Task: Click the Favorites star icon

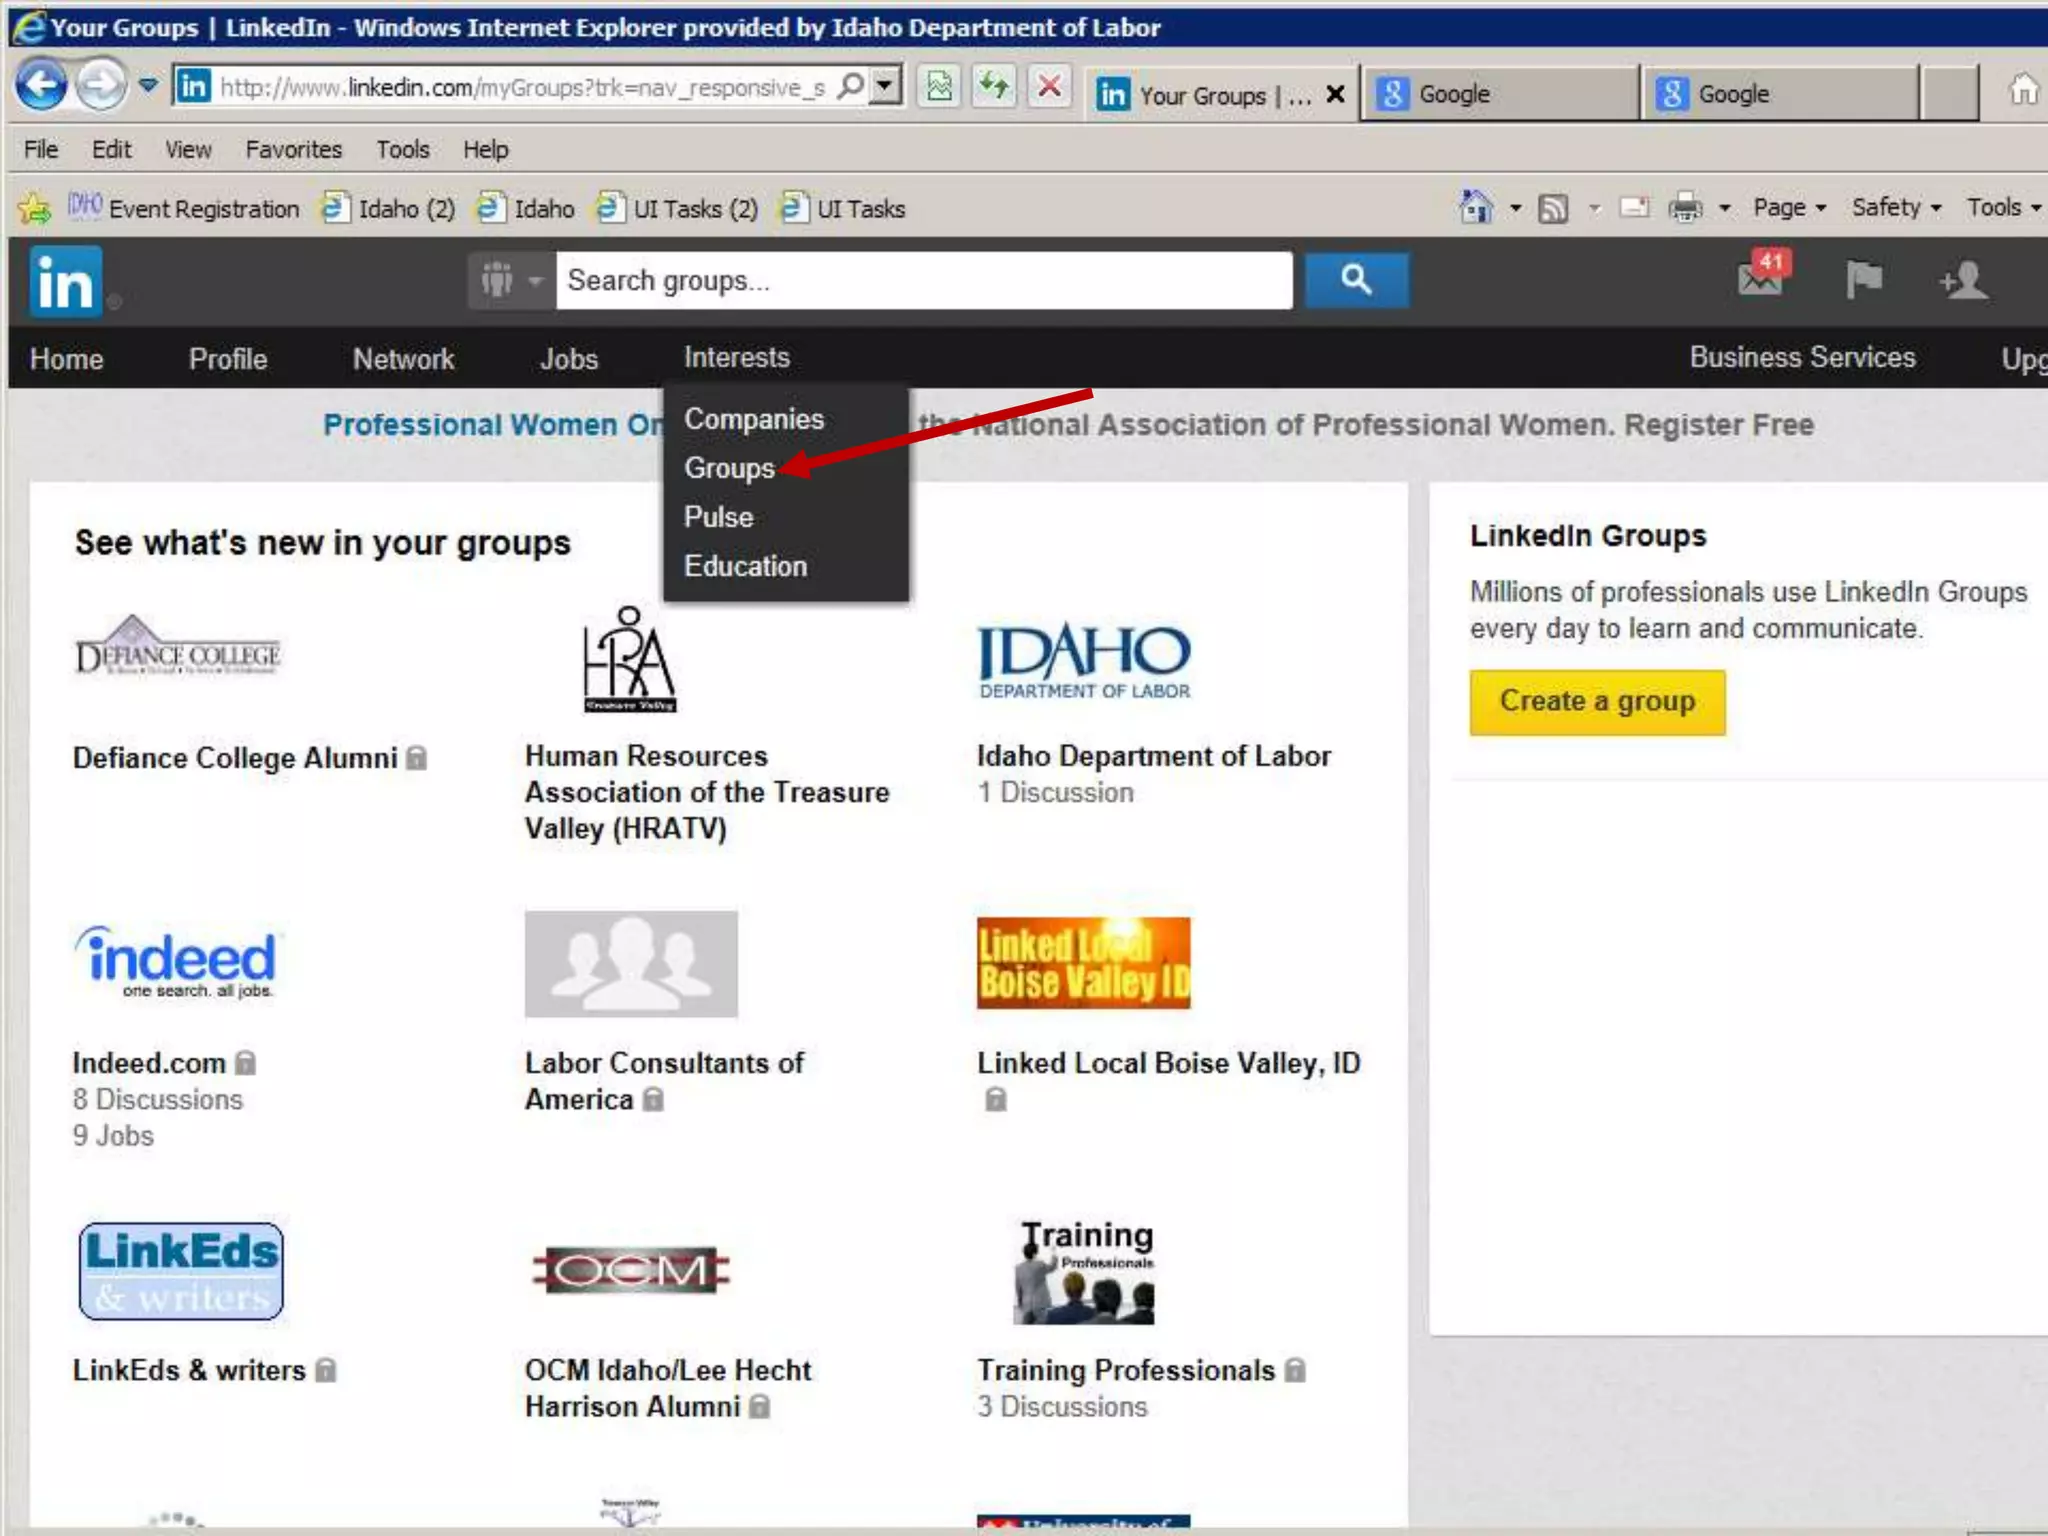Action: (x=34, y=208)
